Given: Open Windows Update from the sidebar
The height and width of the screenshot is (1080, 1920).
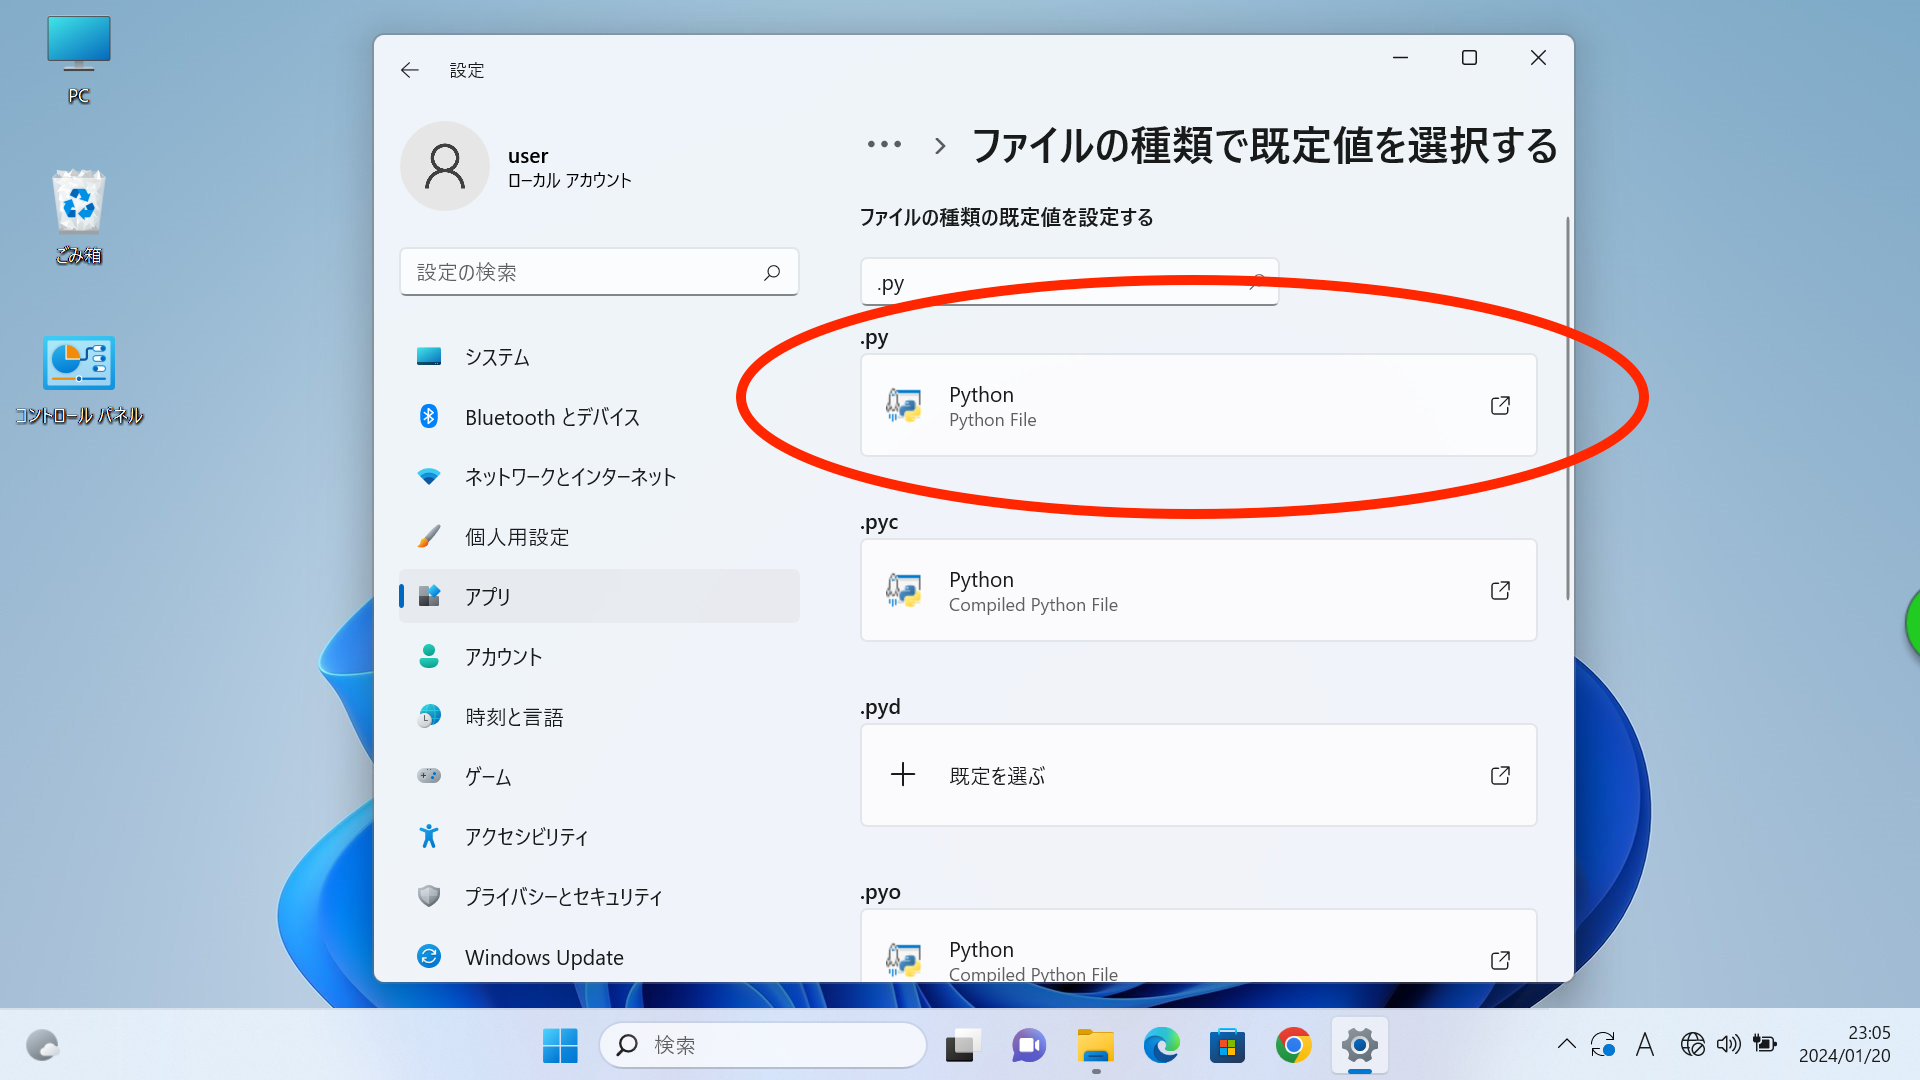Looking at the screenshot, I should tap(430, 956).
